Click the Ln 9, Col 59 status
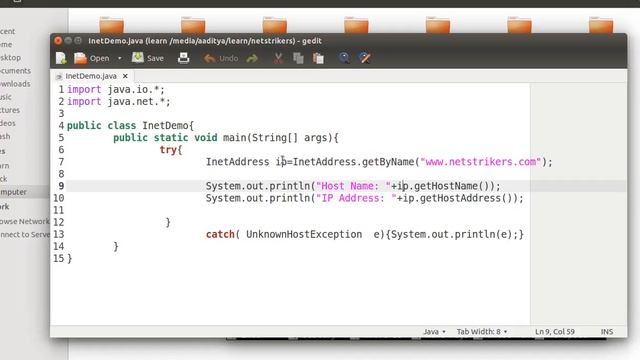640x360 pixels. coord(555,331)
